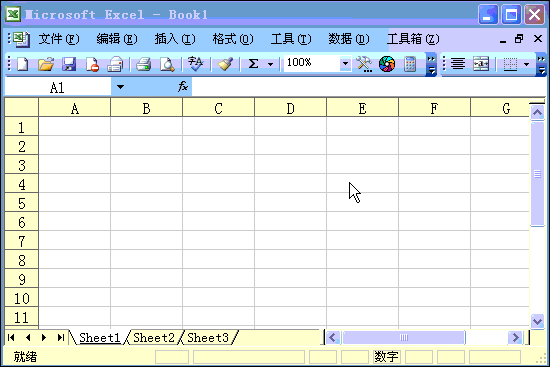
Task: Click the Open folder icon
Action: pyautogui.click(x=46, y=65)
